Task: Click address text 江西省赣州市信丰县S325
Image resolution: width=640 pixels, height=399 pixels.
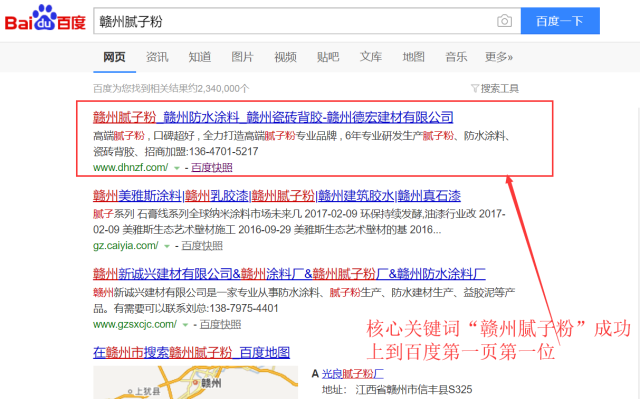Action: click(x=414, y=389)
